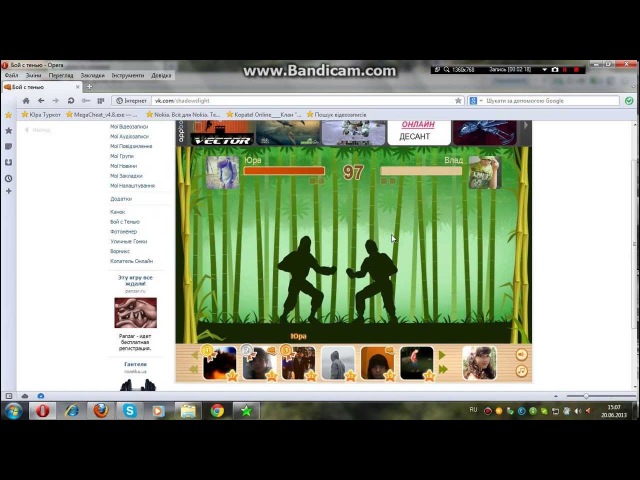Open the sidebar notes panel
This screenshot has height=480, width=640.
(x=9, y=147)
